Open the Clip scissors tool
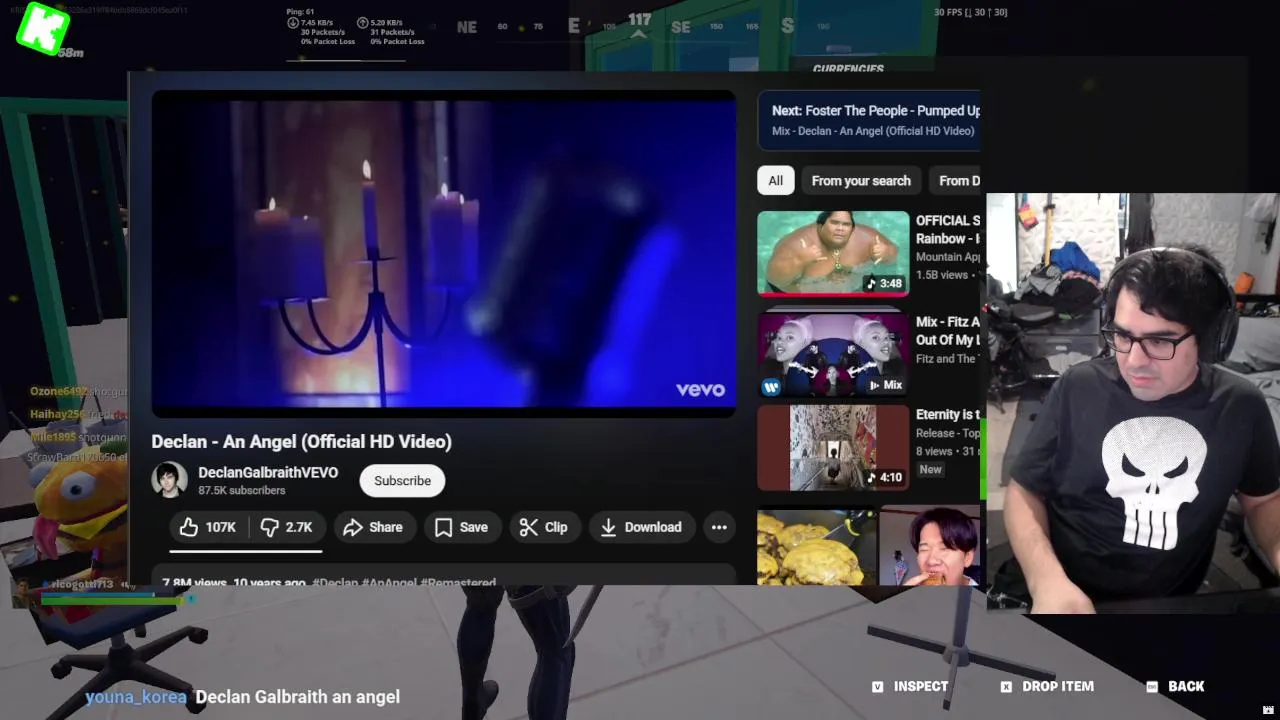The height and width of the screenshot is (720, 1280). [x=544, y=527]
